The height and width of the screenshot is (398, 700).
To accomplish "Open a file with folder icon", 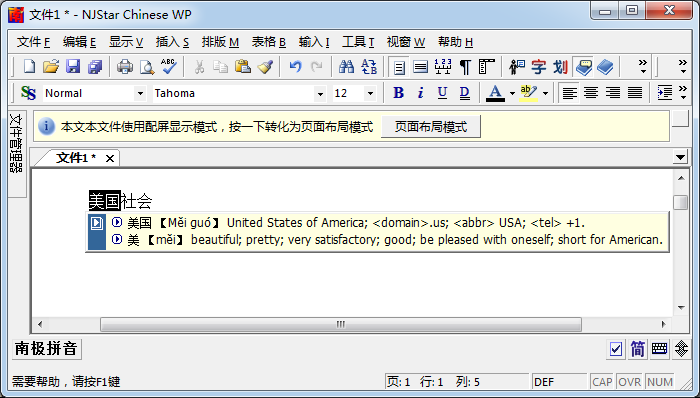I will [x=51, y=67].
